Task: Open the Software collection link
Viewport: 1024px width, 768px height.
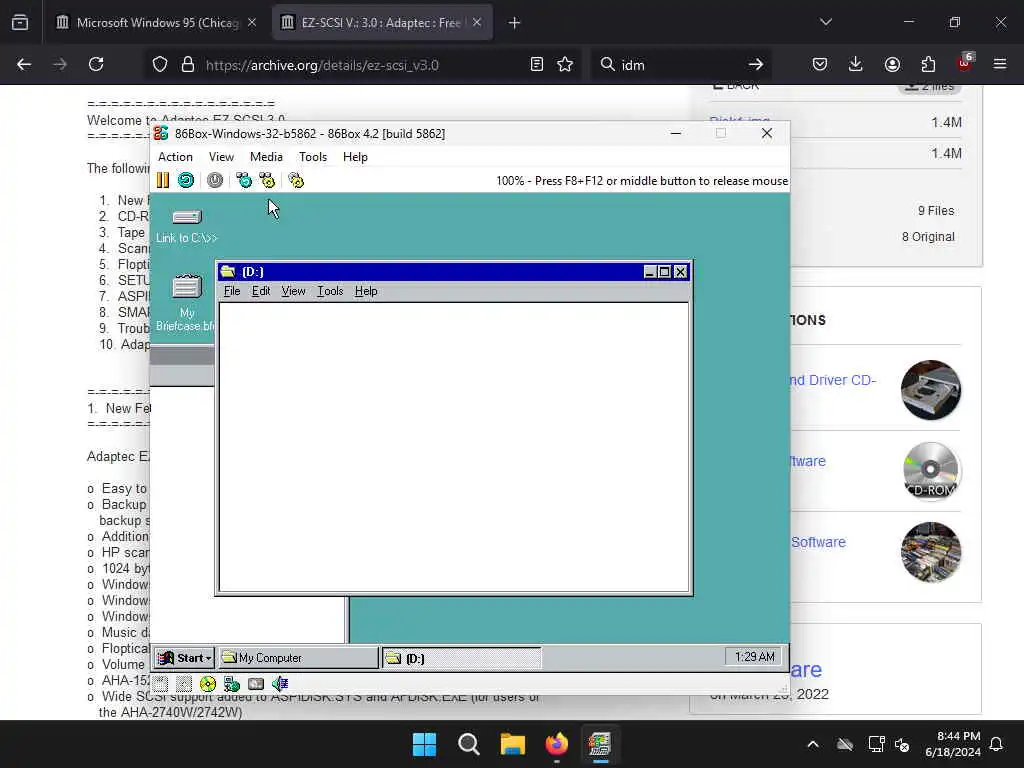Action: click(818, 542)
